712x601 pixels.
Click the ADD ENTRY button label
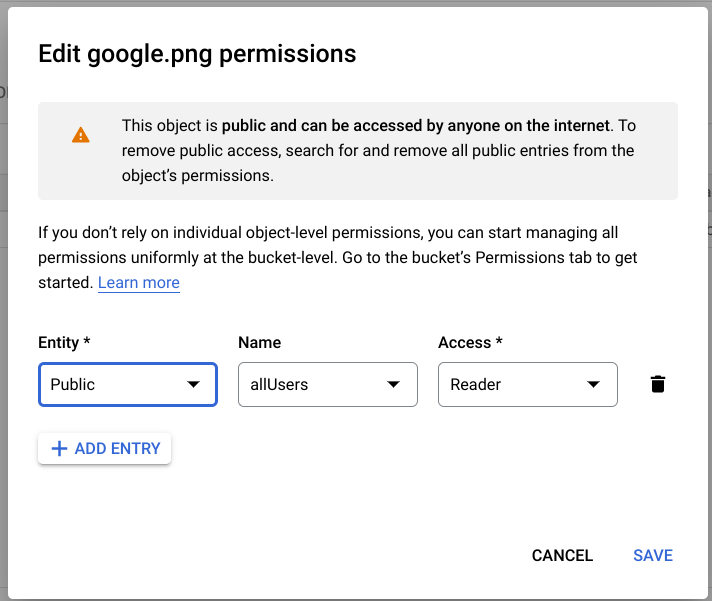point(117,449)
